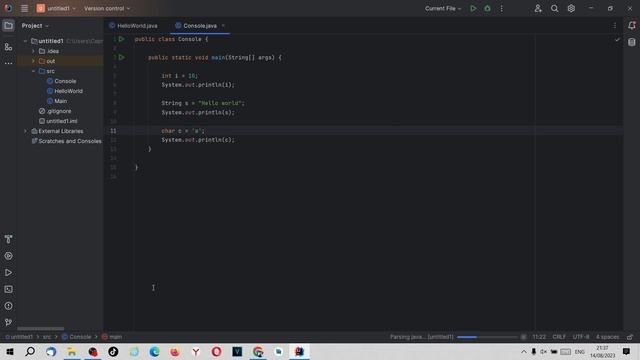Click the parsing progress bar in status bar
The height and width of the screenshot is (360, 640).
(487, 337)
